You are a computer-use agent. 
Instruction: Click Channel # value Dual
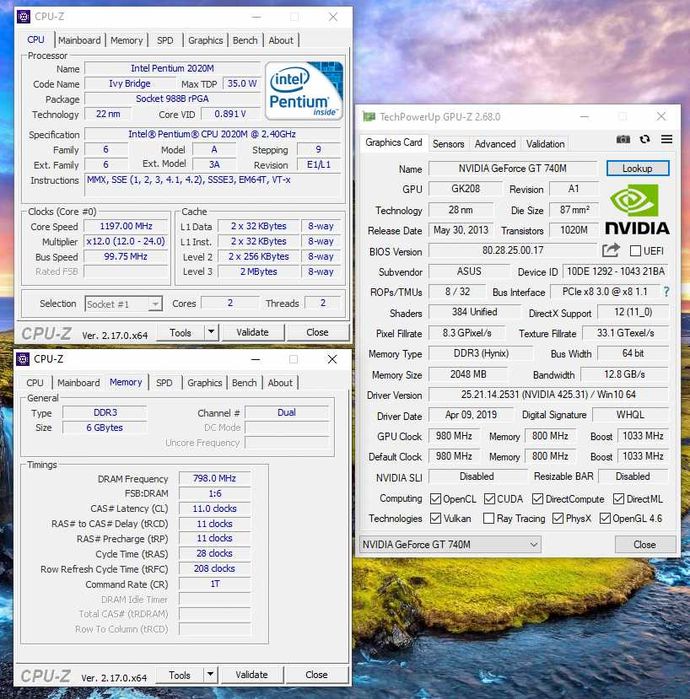tap(287, 412)
